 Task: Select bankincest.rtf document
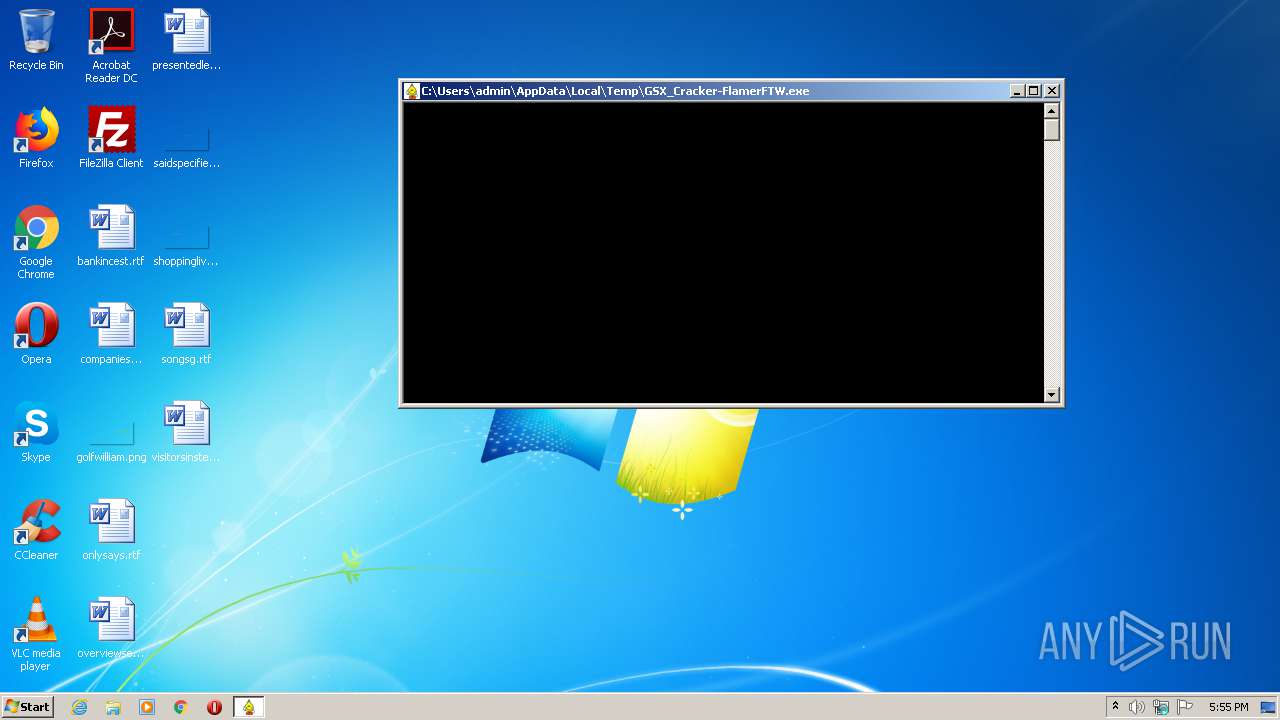point(111,236)
